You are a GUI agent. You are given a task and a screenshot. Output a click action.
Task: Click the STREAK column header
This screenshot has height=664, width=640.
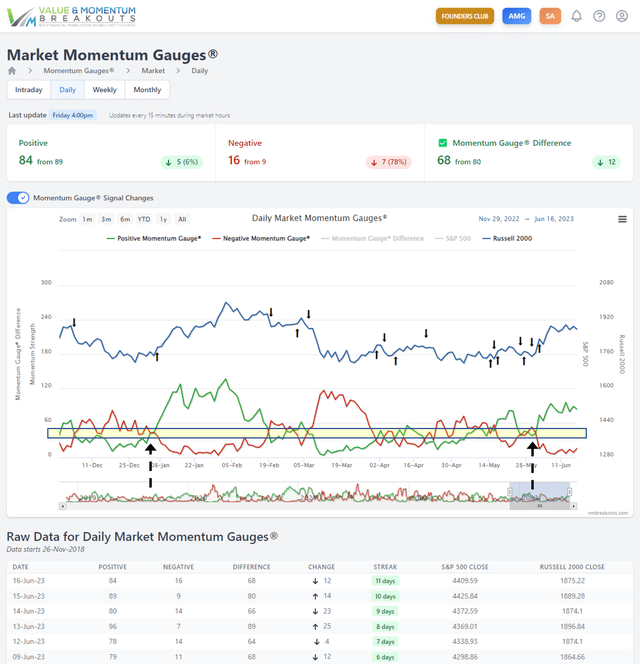[385, 567]
